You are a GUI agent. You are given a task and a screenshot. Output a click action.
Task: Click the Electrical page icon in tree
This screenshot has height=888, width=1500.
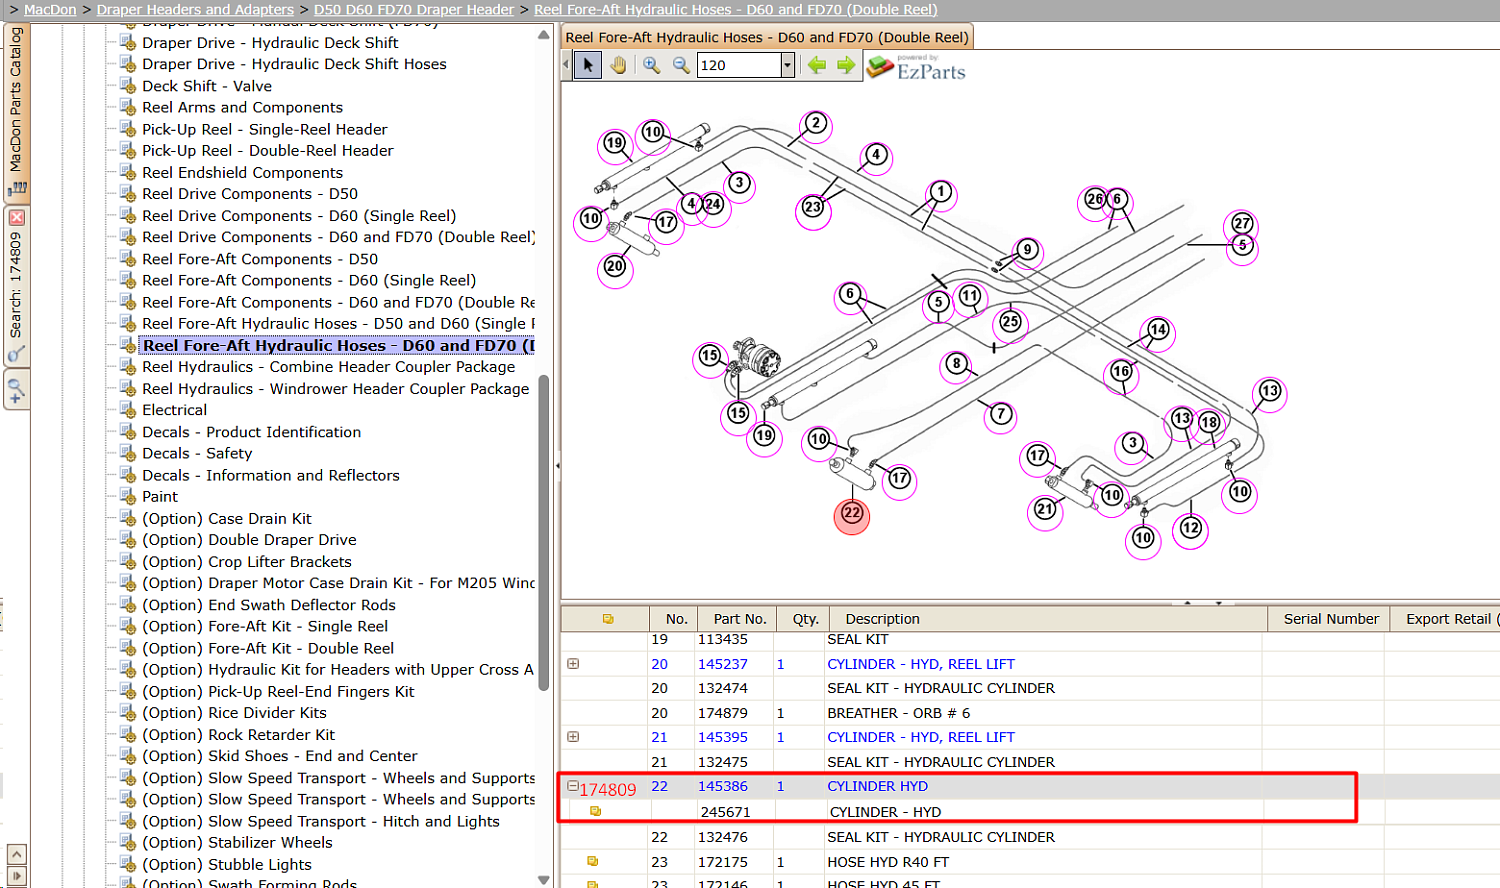tap(127, 409)
